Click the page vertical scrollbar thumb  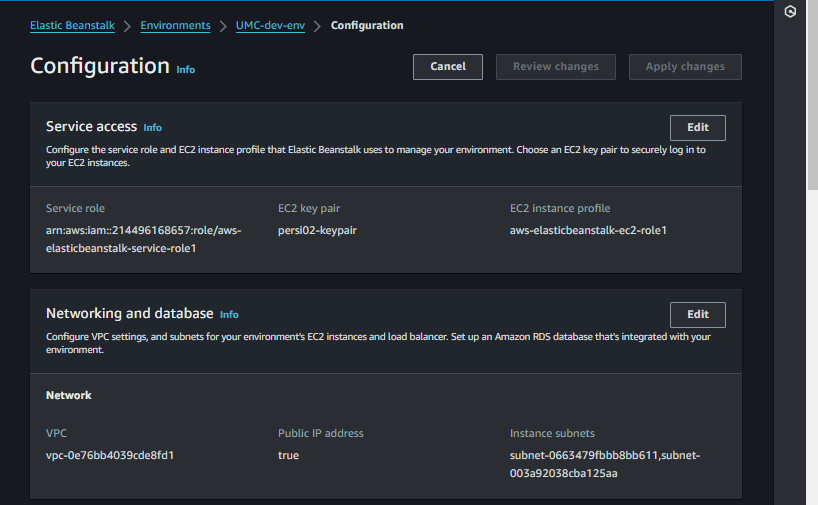click(812, 95)
